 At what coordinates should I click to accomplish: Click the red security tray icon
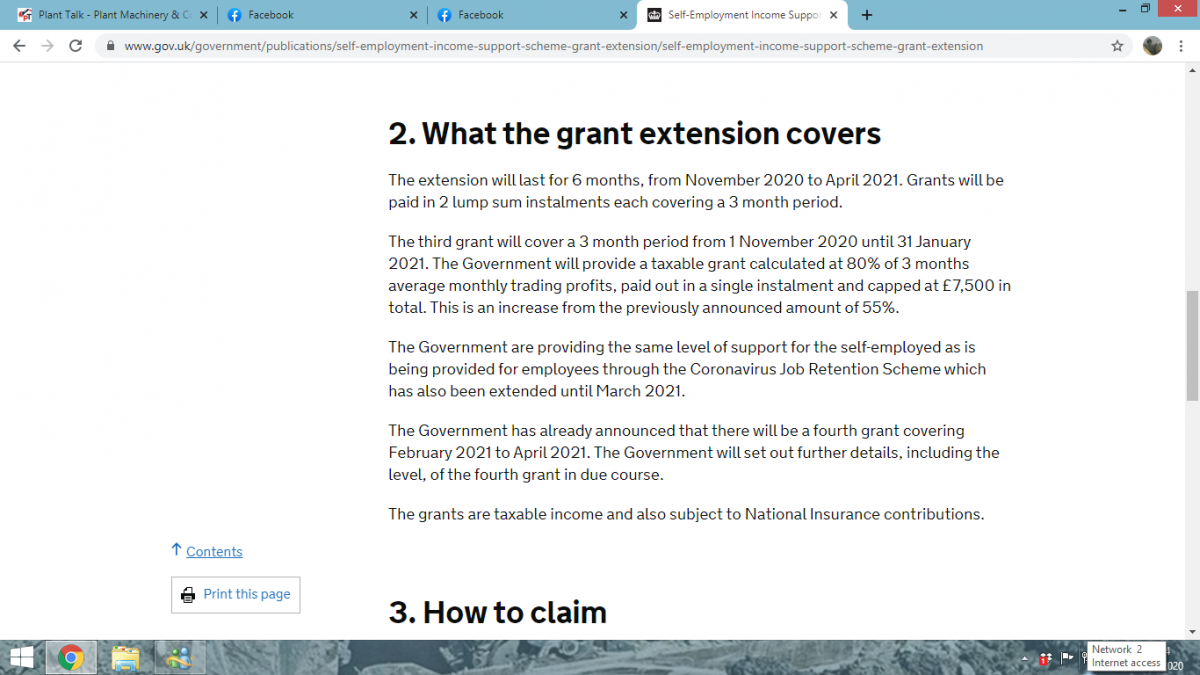click(x=1045, y=658)
